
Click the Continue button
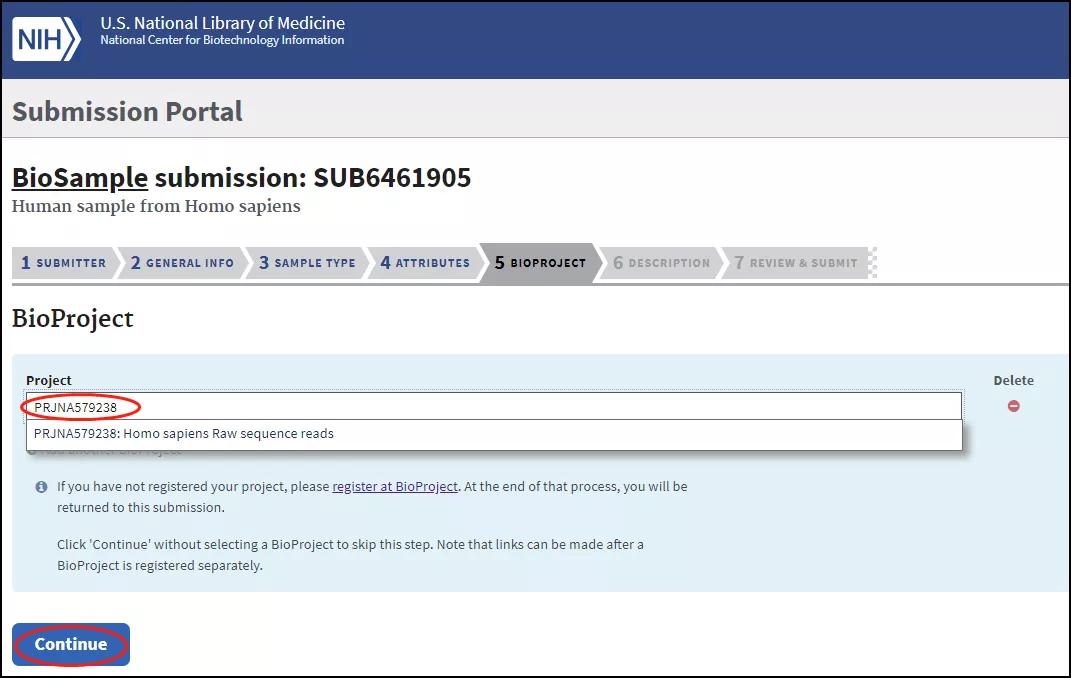pos(71,645)
